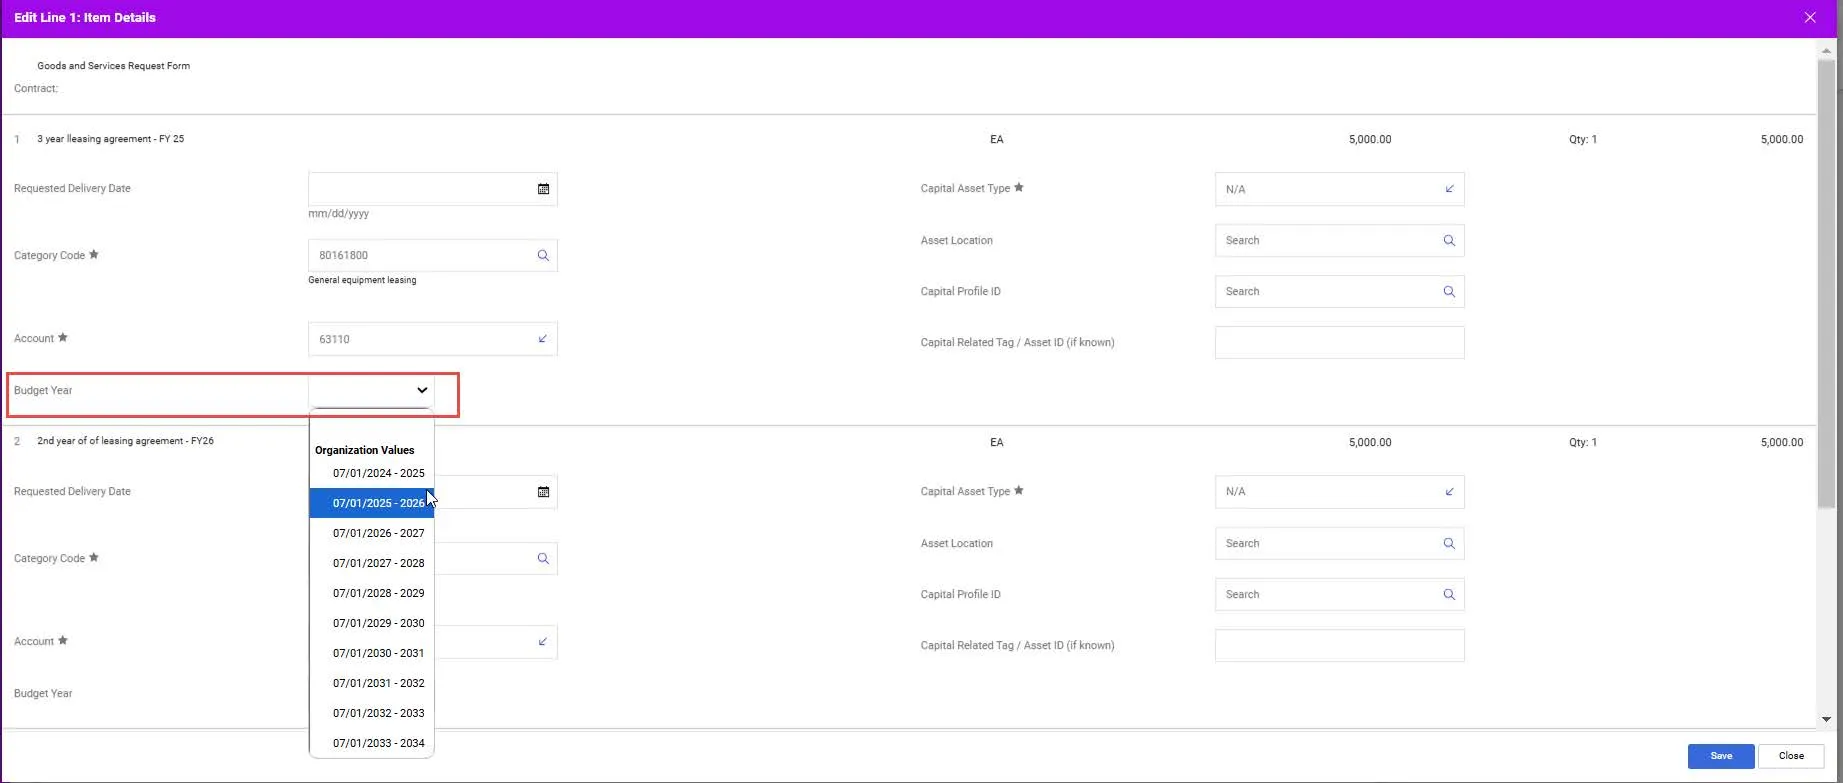Click '3 year lleasing agreement - FY 25' text
This screenshot has width=1843, height=783.
coord(110,139)
